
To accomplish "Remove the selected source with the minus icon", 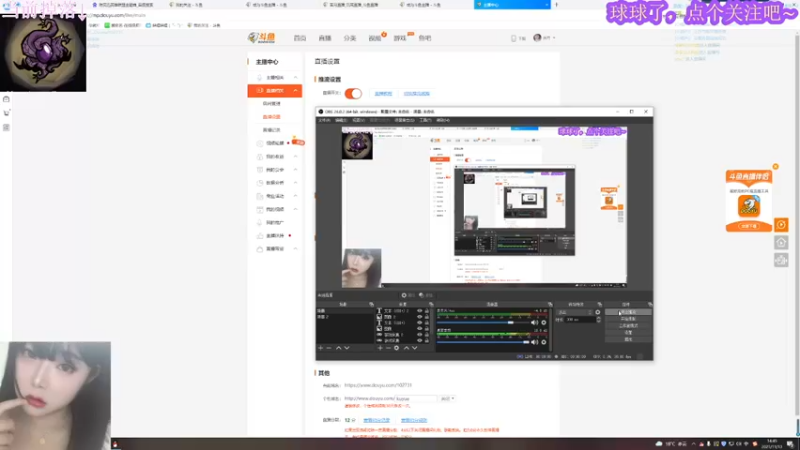I will 388,348.
